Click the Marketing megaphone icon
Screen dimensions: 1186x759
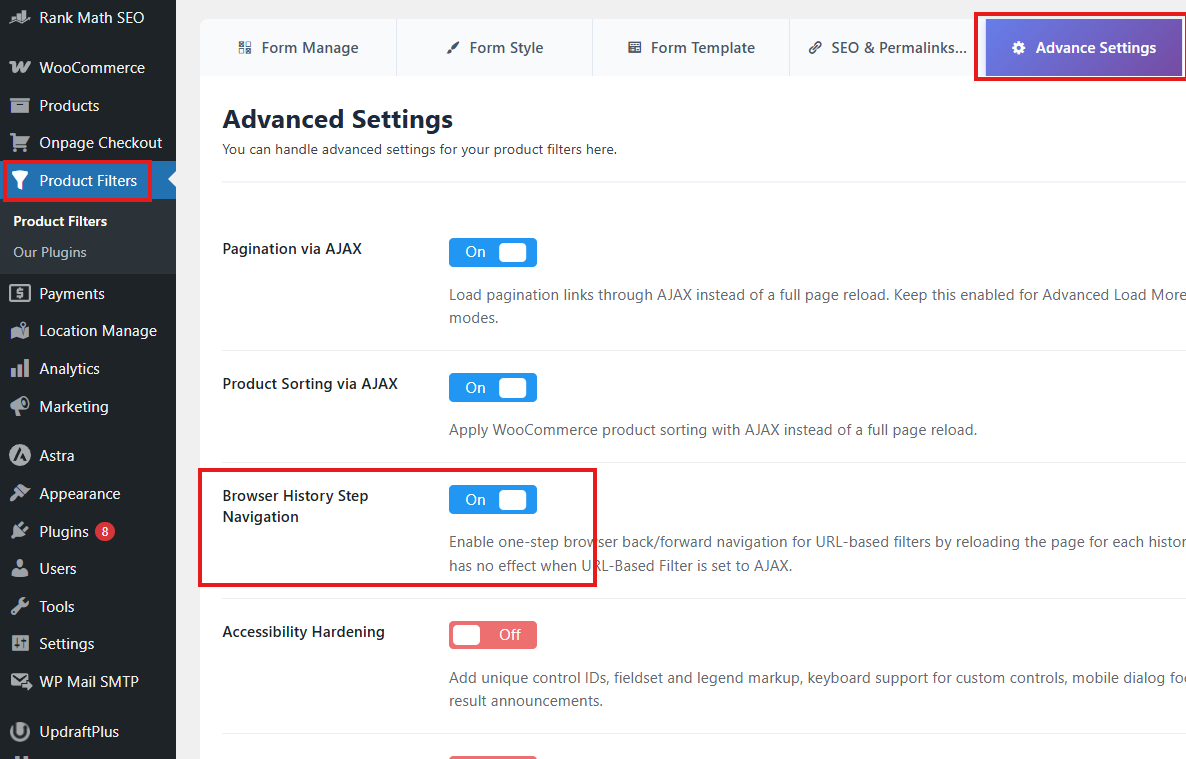click(x=19, y=407)
